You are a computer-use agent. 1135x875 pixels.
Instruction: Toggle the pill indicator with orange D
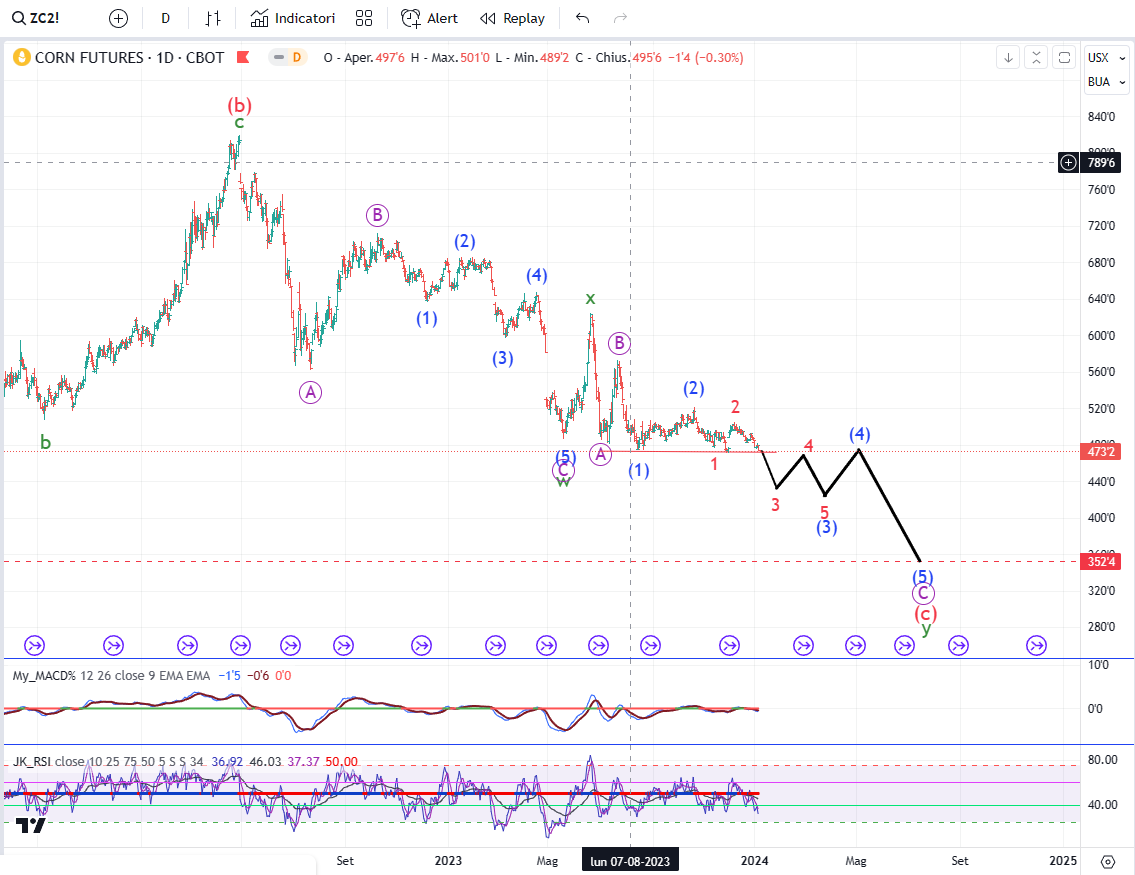coord(288,57)
